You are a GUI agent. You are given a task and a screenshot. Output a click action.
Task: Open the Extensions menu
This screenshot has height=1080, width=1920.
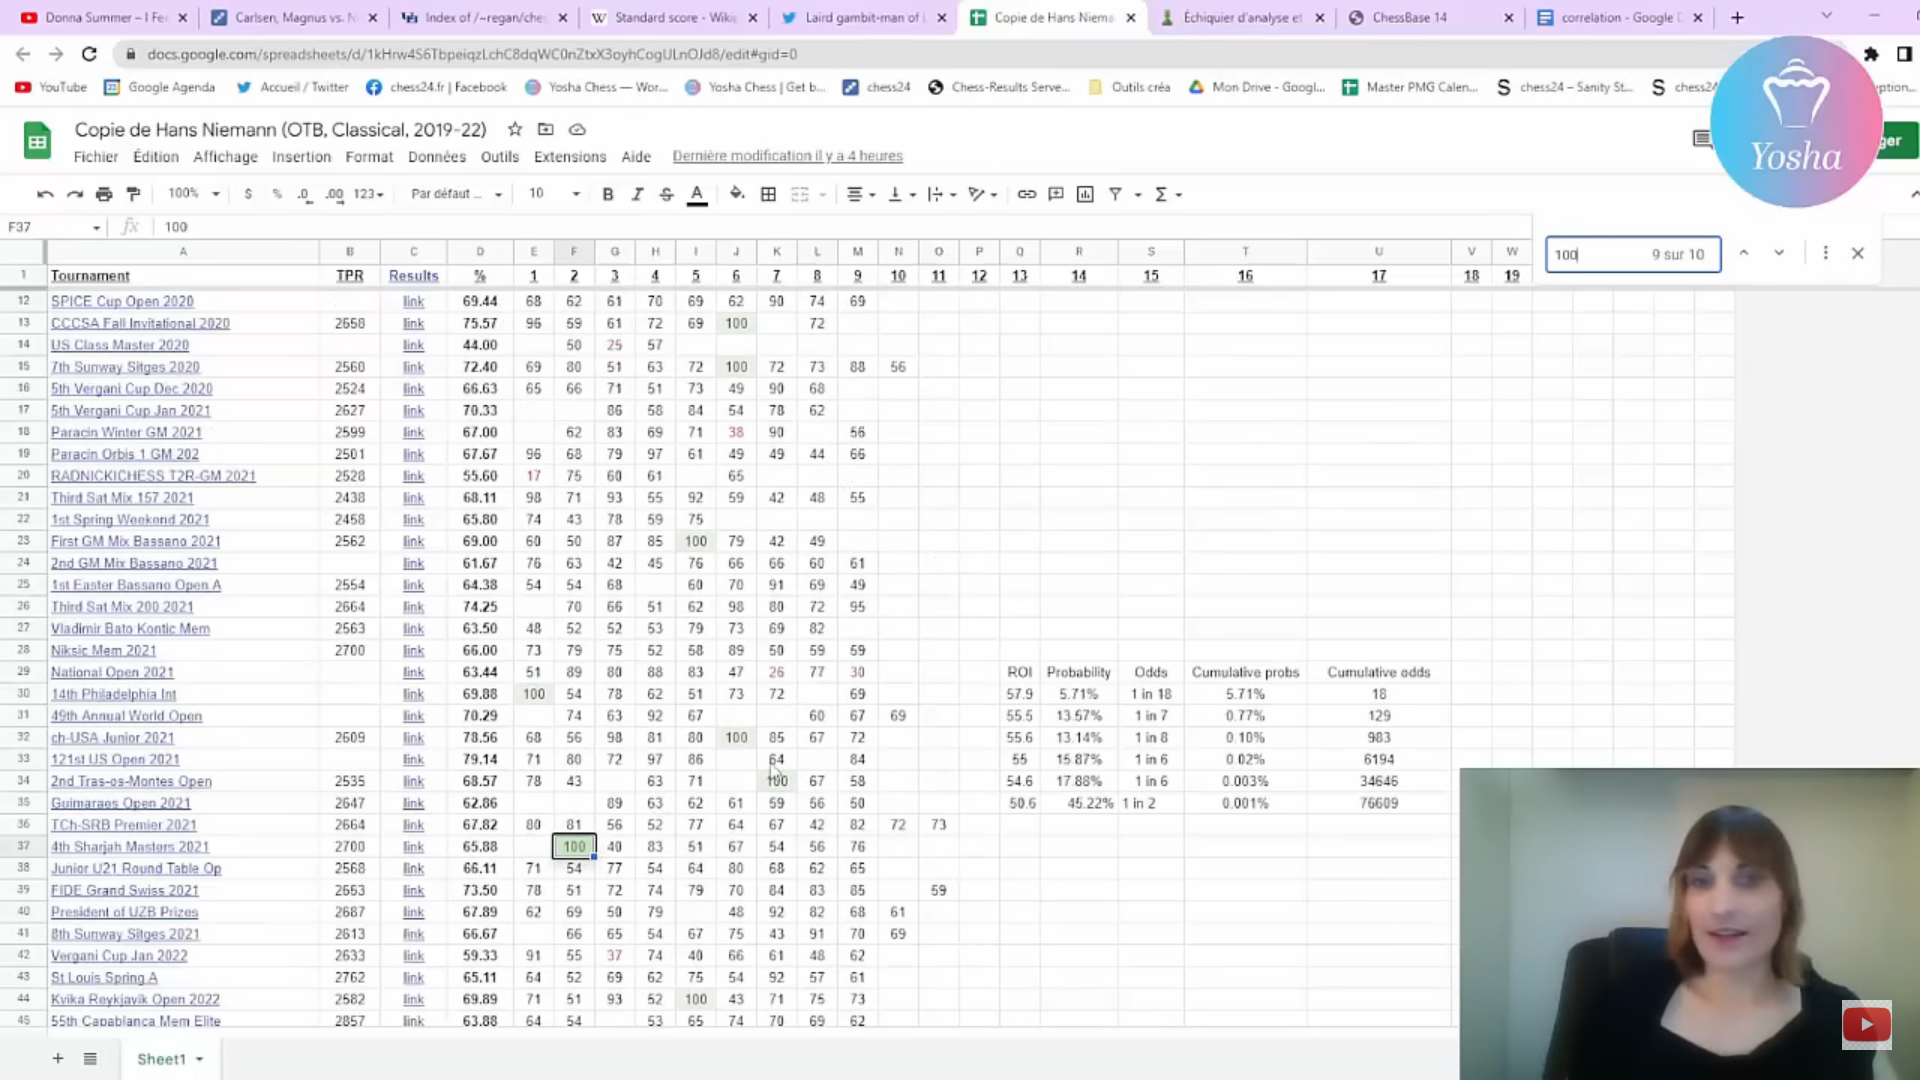tap(569, 157)
